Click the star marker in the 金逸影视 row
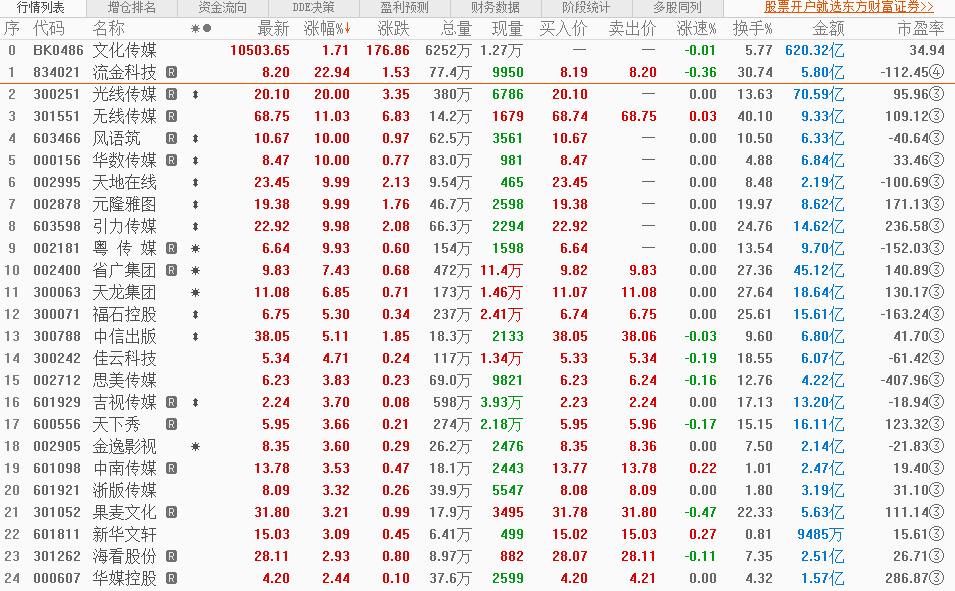Screen dimensions: 955x591 point(196,447)
